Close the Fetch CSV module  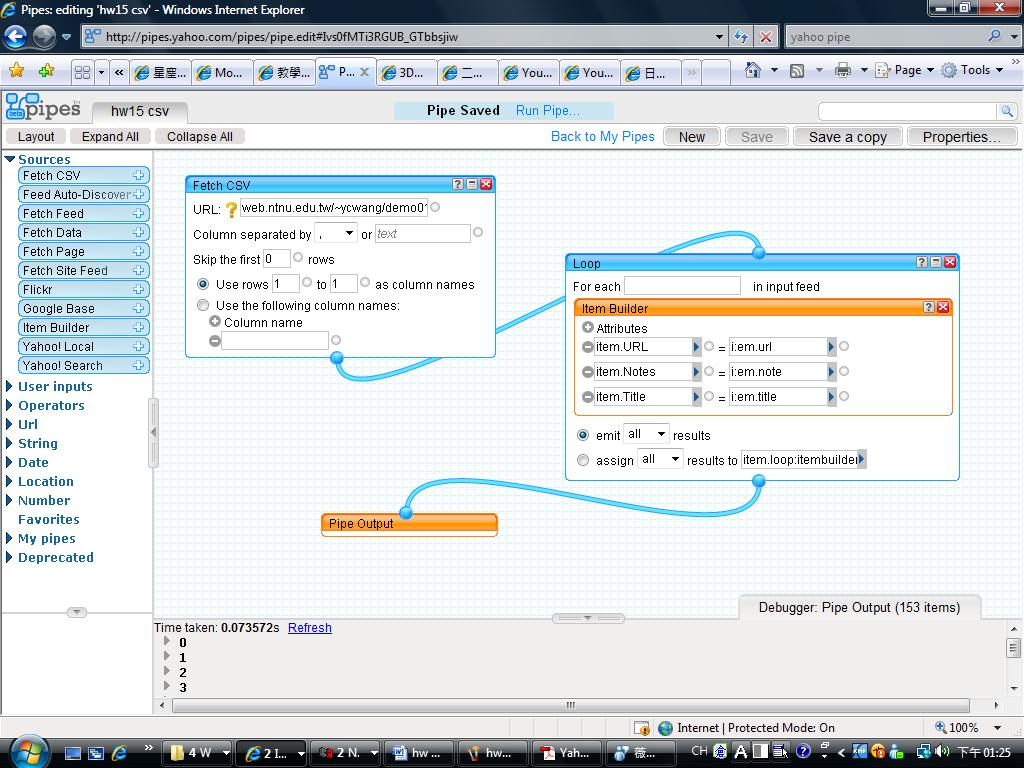[486, 185]
